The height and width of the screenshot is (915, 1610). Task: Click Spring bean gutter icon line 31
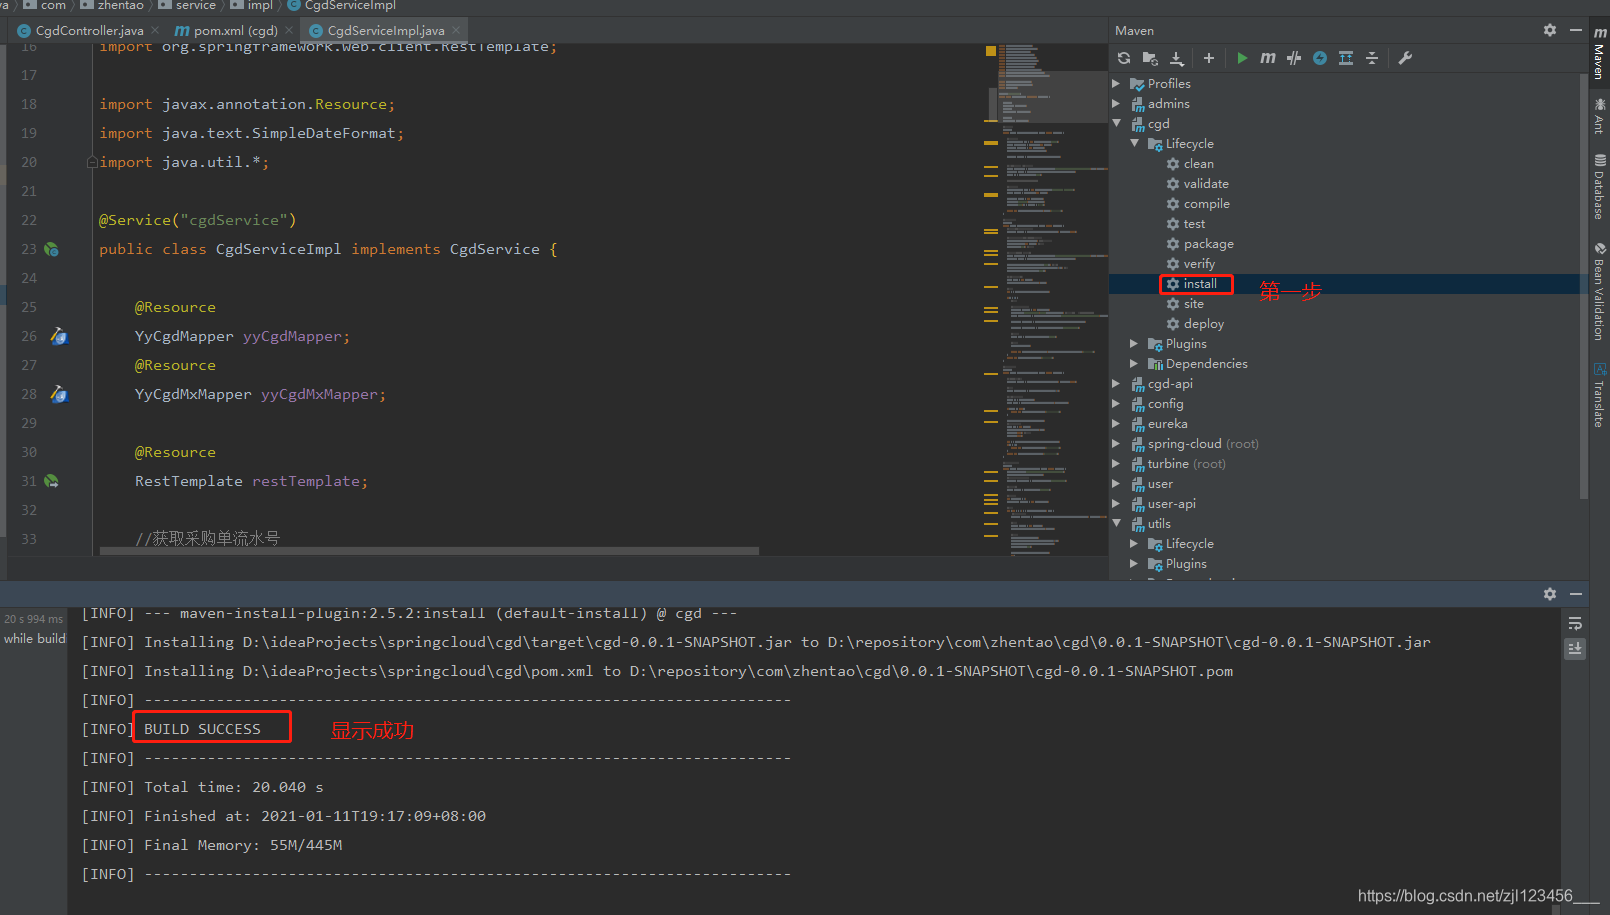click(x=51, y=481)
